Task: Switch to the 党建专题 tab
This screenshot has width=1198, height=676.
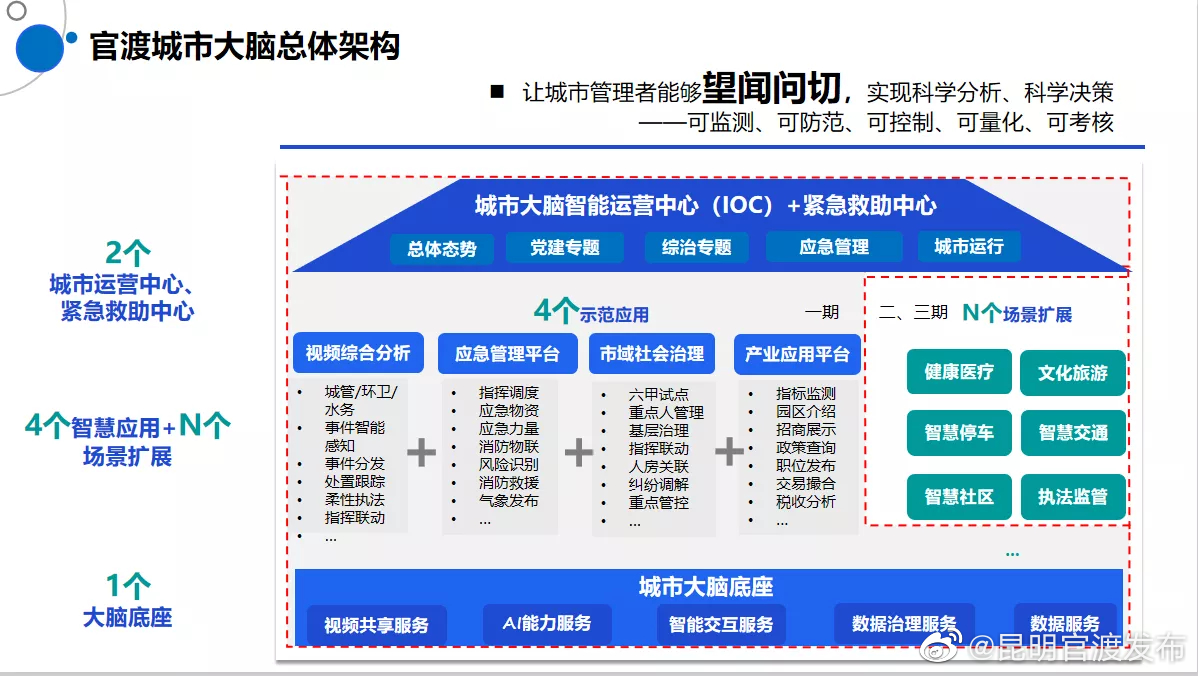Action: [565, 247]
